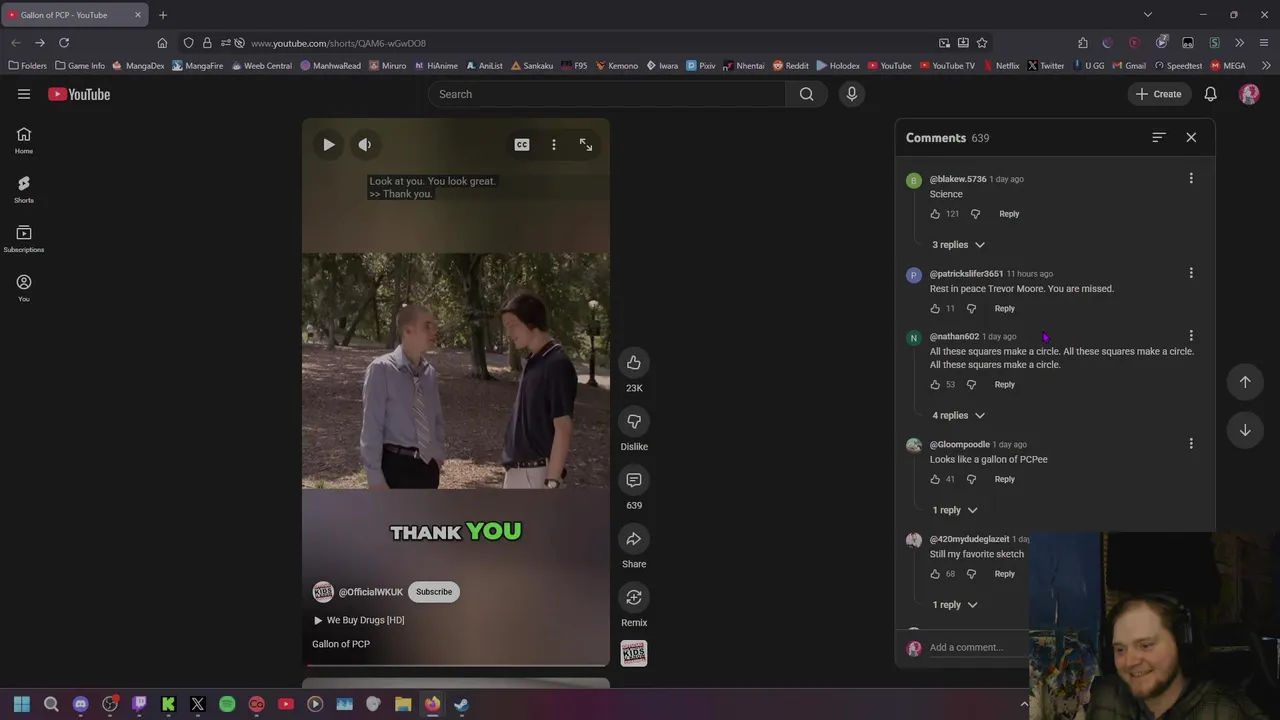Open the Folders bookmark menu

click(x=27, y=66)
